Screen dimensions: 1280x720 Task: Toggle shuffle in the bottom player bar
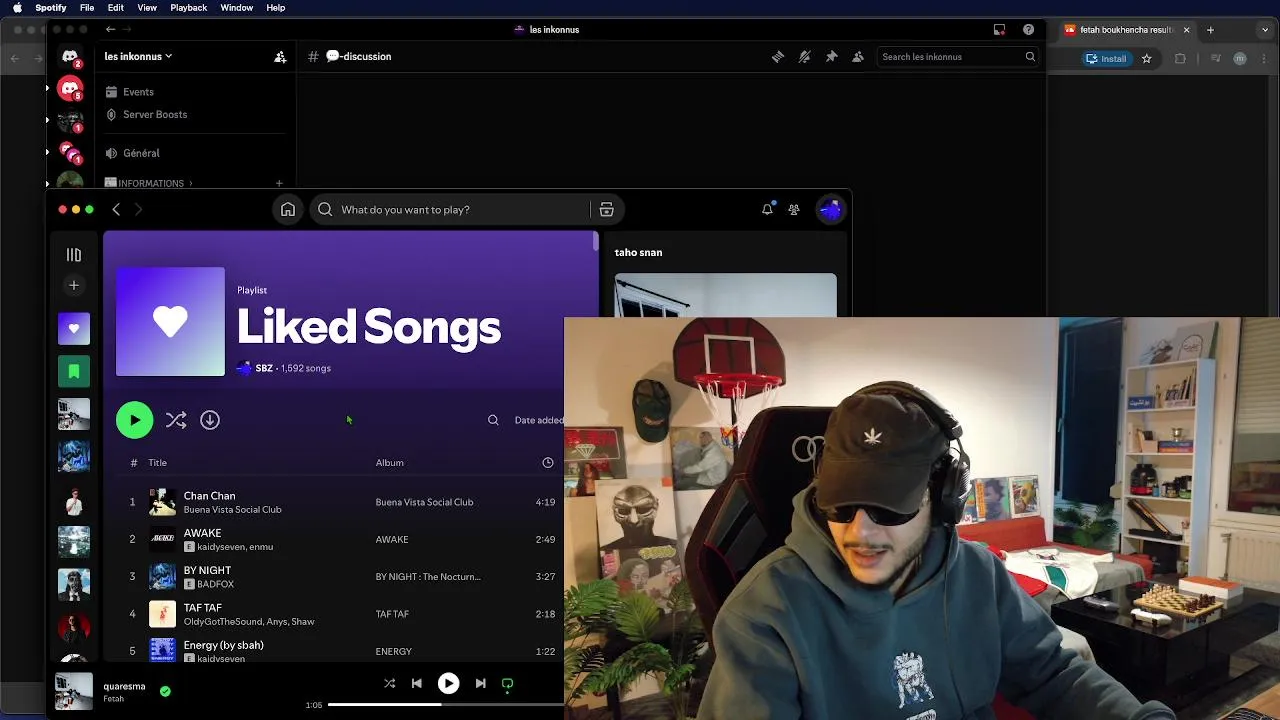[389, 683]
